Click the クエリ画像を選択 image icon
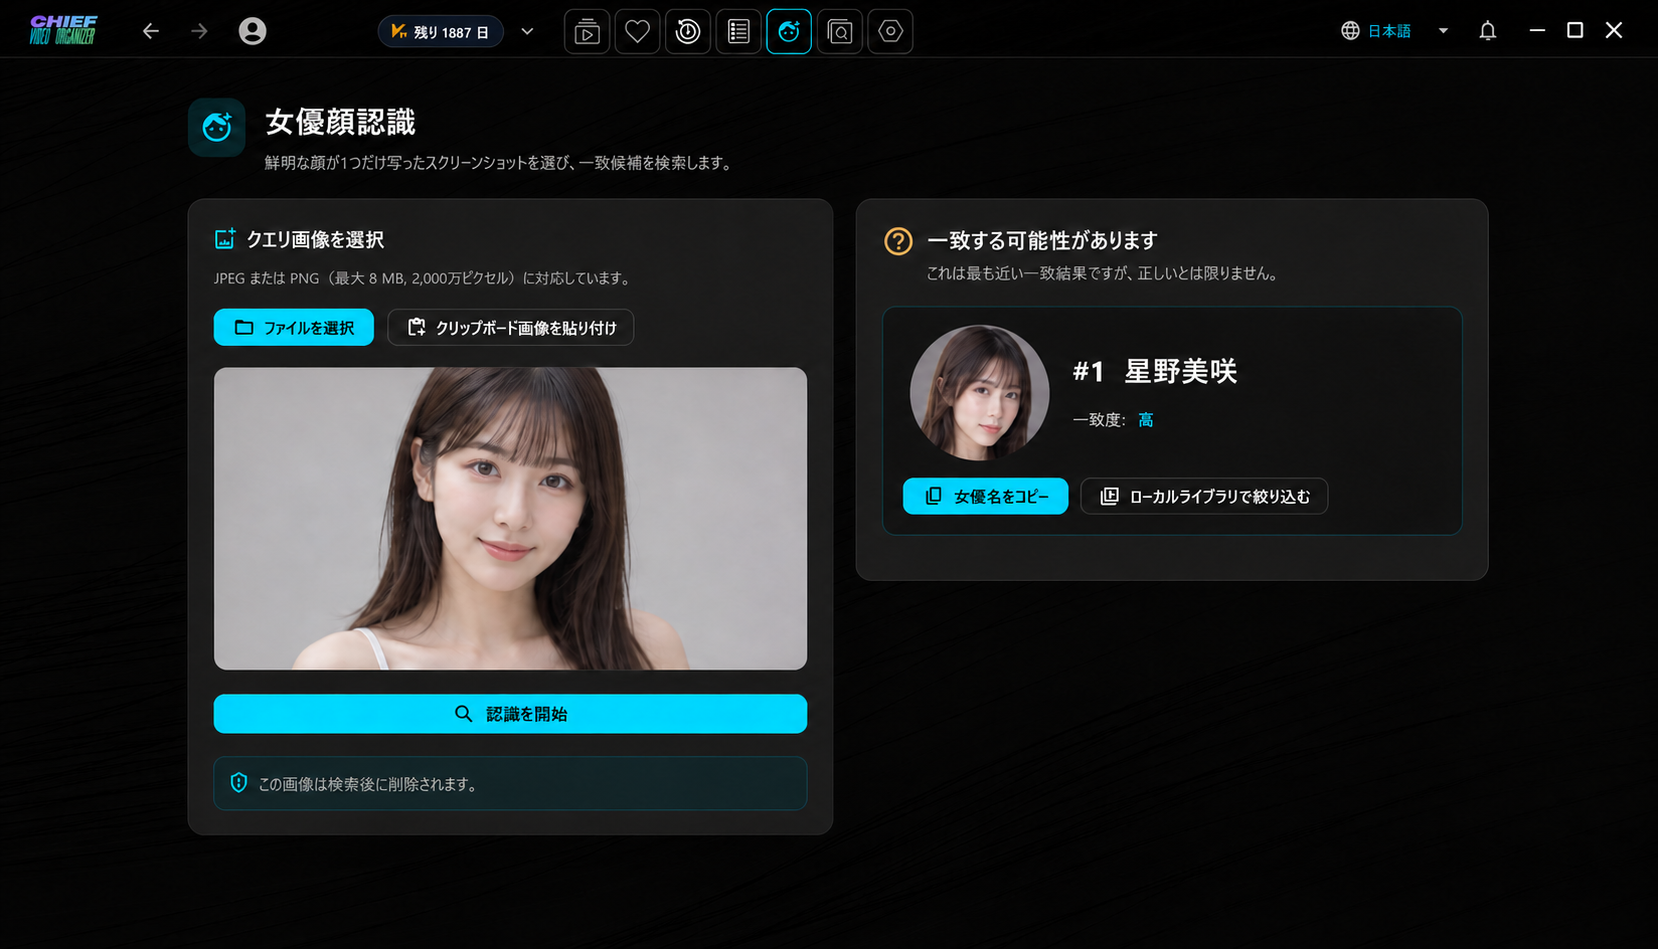1658x949 pixels. [x=225, y=239]
